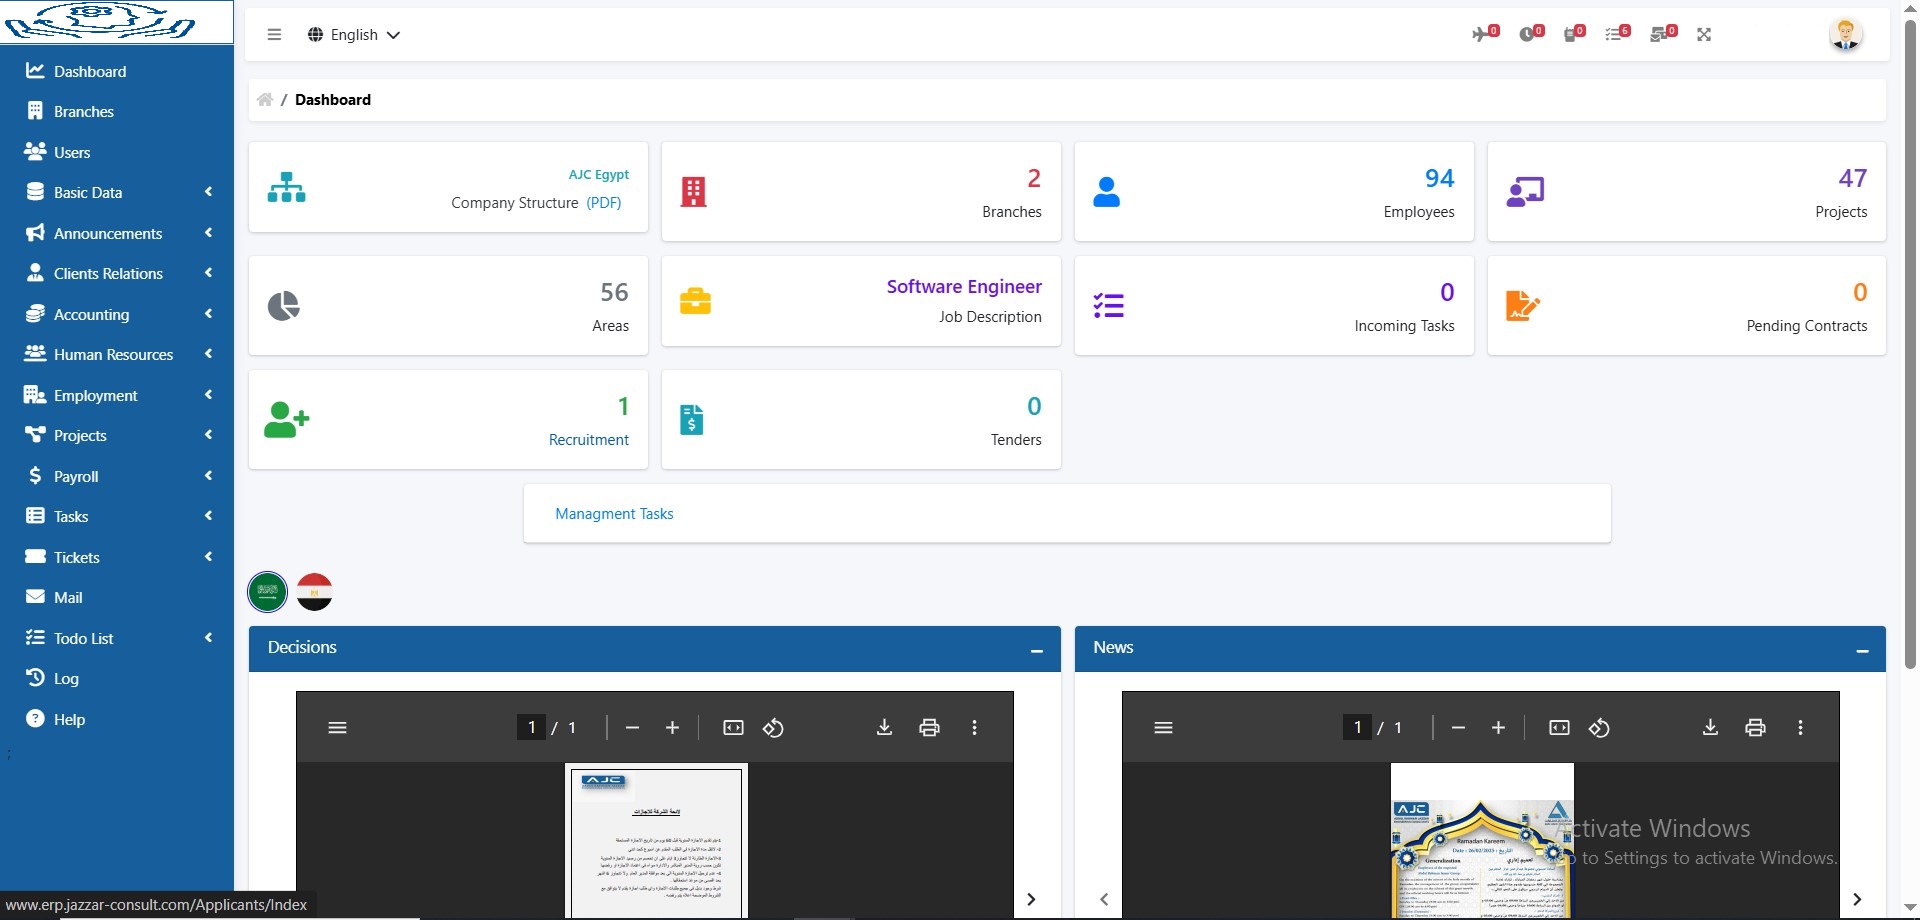Rotate the Decisions PDF page

773,728
